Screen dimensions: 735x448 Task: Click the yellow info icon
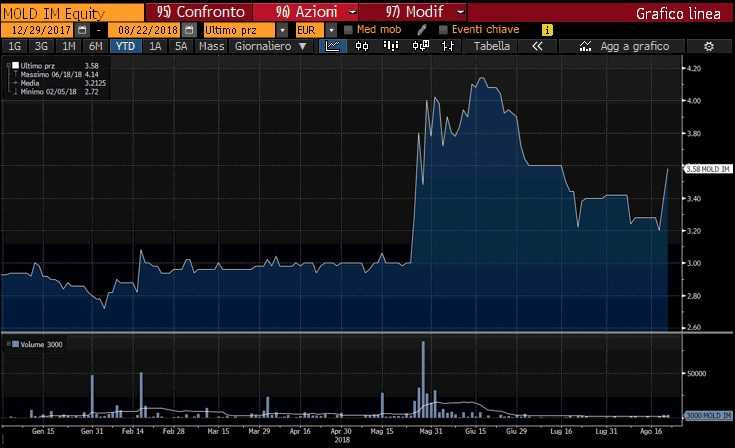[547, 30]
